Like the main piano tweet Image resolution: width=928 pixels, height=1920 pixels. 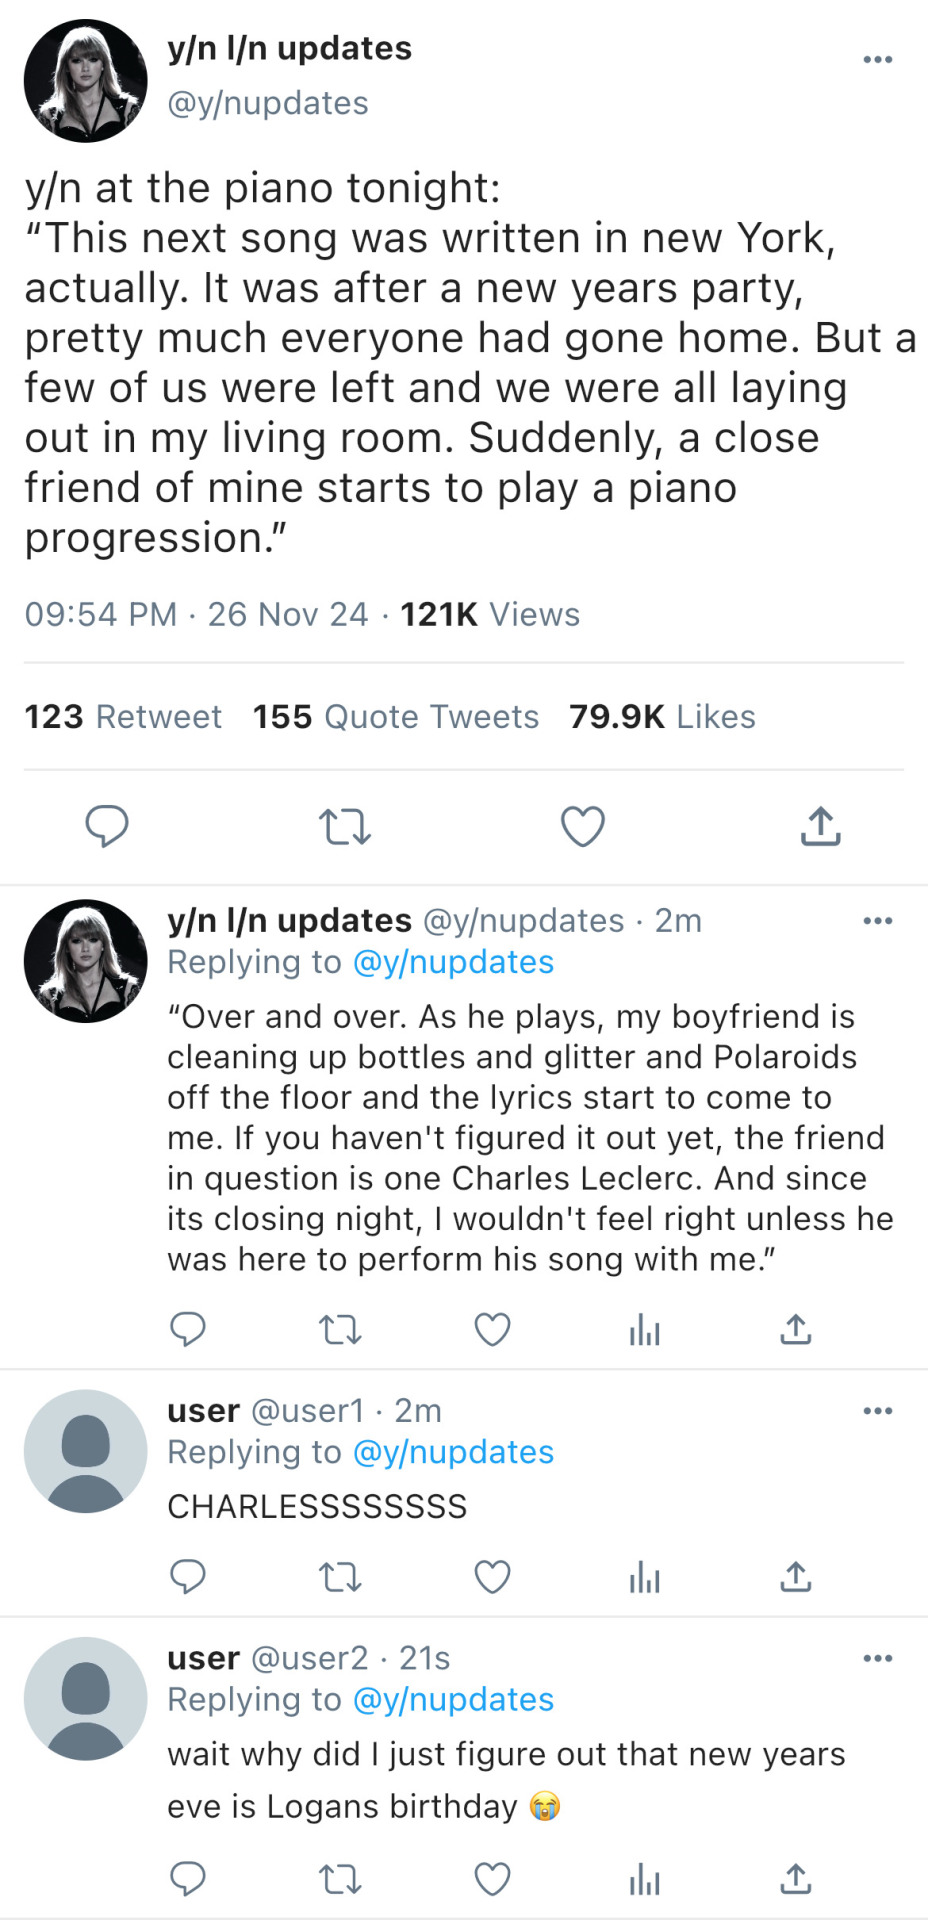click(582, 827)
